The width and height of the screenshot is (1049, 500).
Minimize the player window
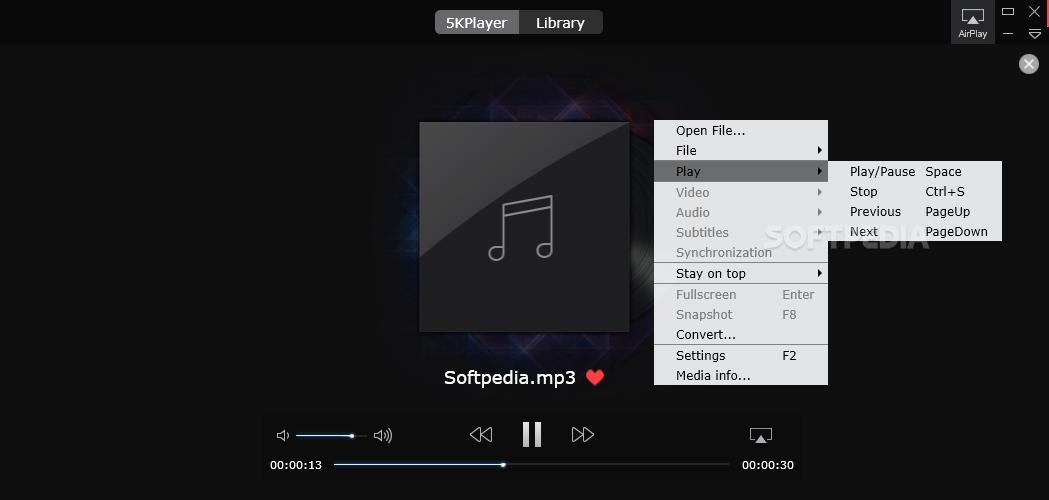(1008, 33)
